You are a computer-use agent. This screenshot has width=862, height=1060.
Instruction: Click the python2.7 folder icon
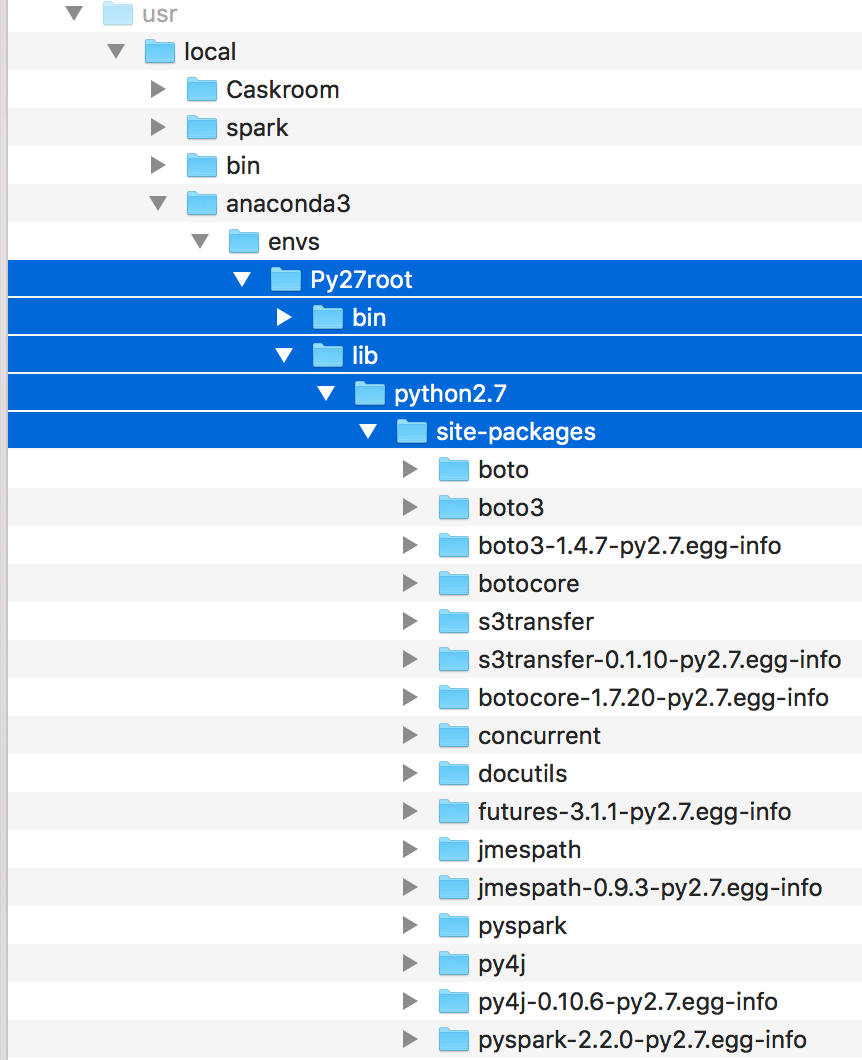[x=369, y=393]
